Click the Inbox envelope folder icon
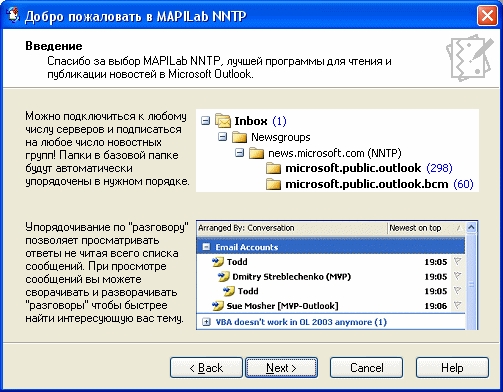Viewport: 503px width, 392px height. coord(223,121)
